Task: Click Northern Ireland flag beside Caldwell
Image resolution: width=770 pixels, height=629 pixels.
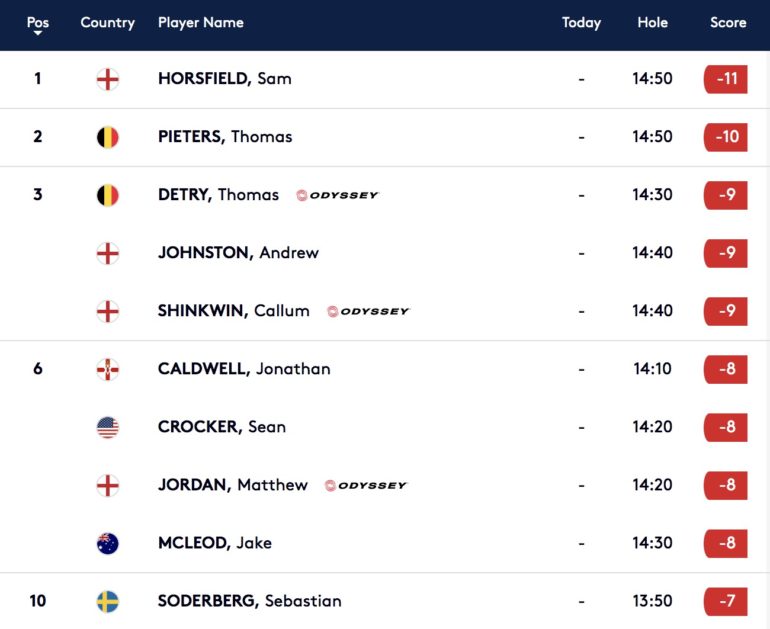Action: [x=107, y=369]
